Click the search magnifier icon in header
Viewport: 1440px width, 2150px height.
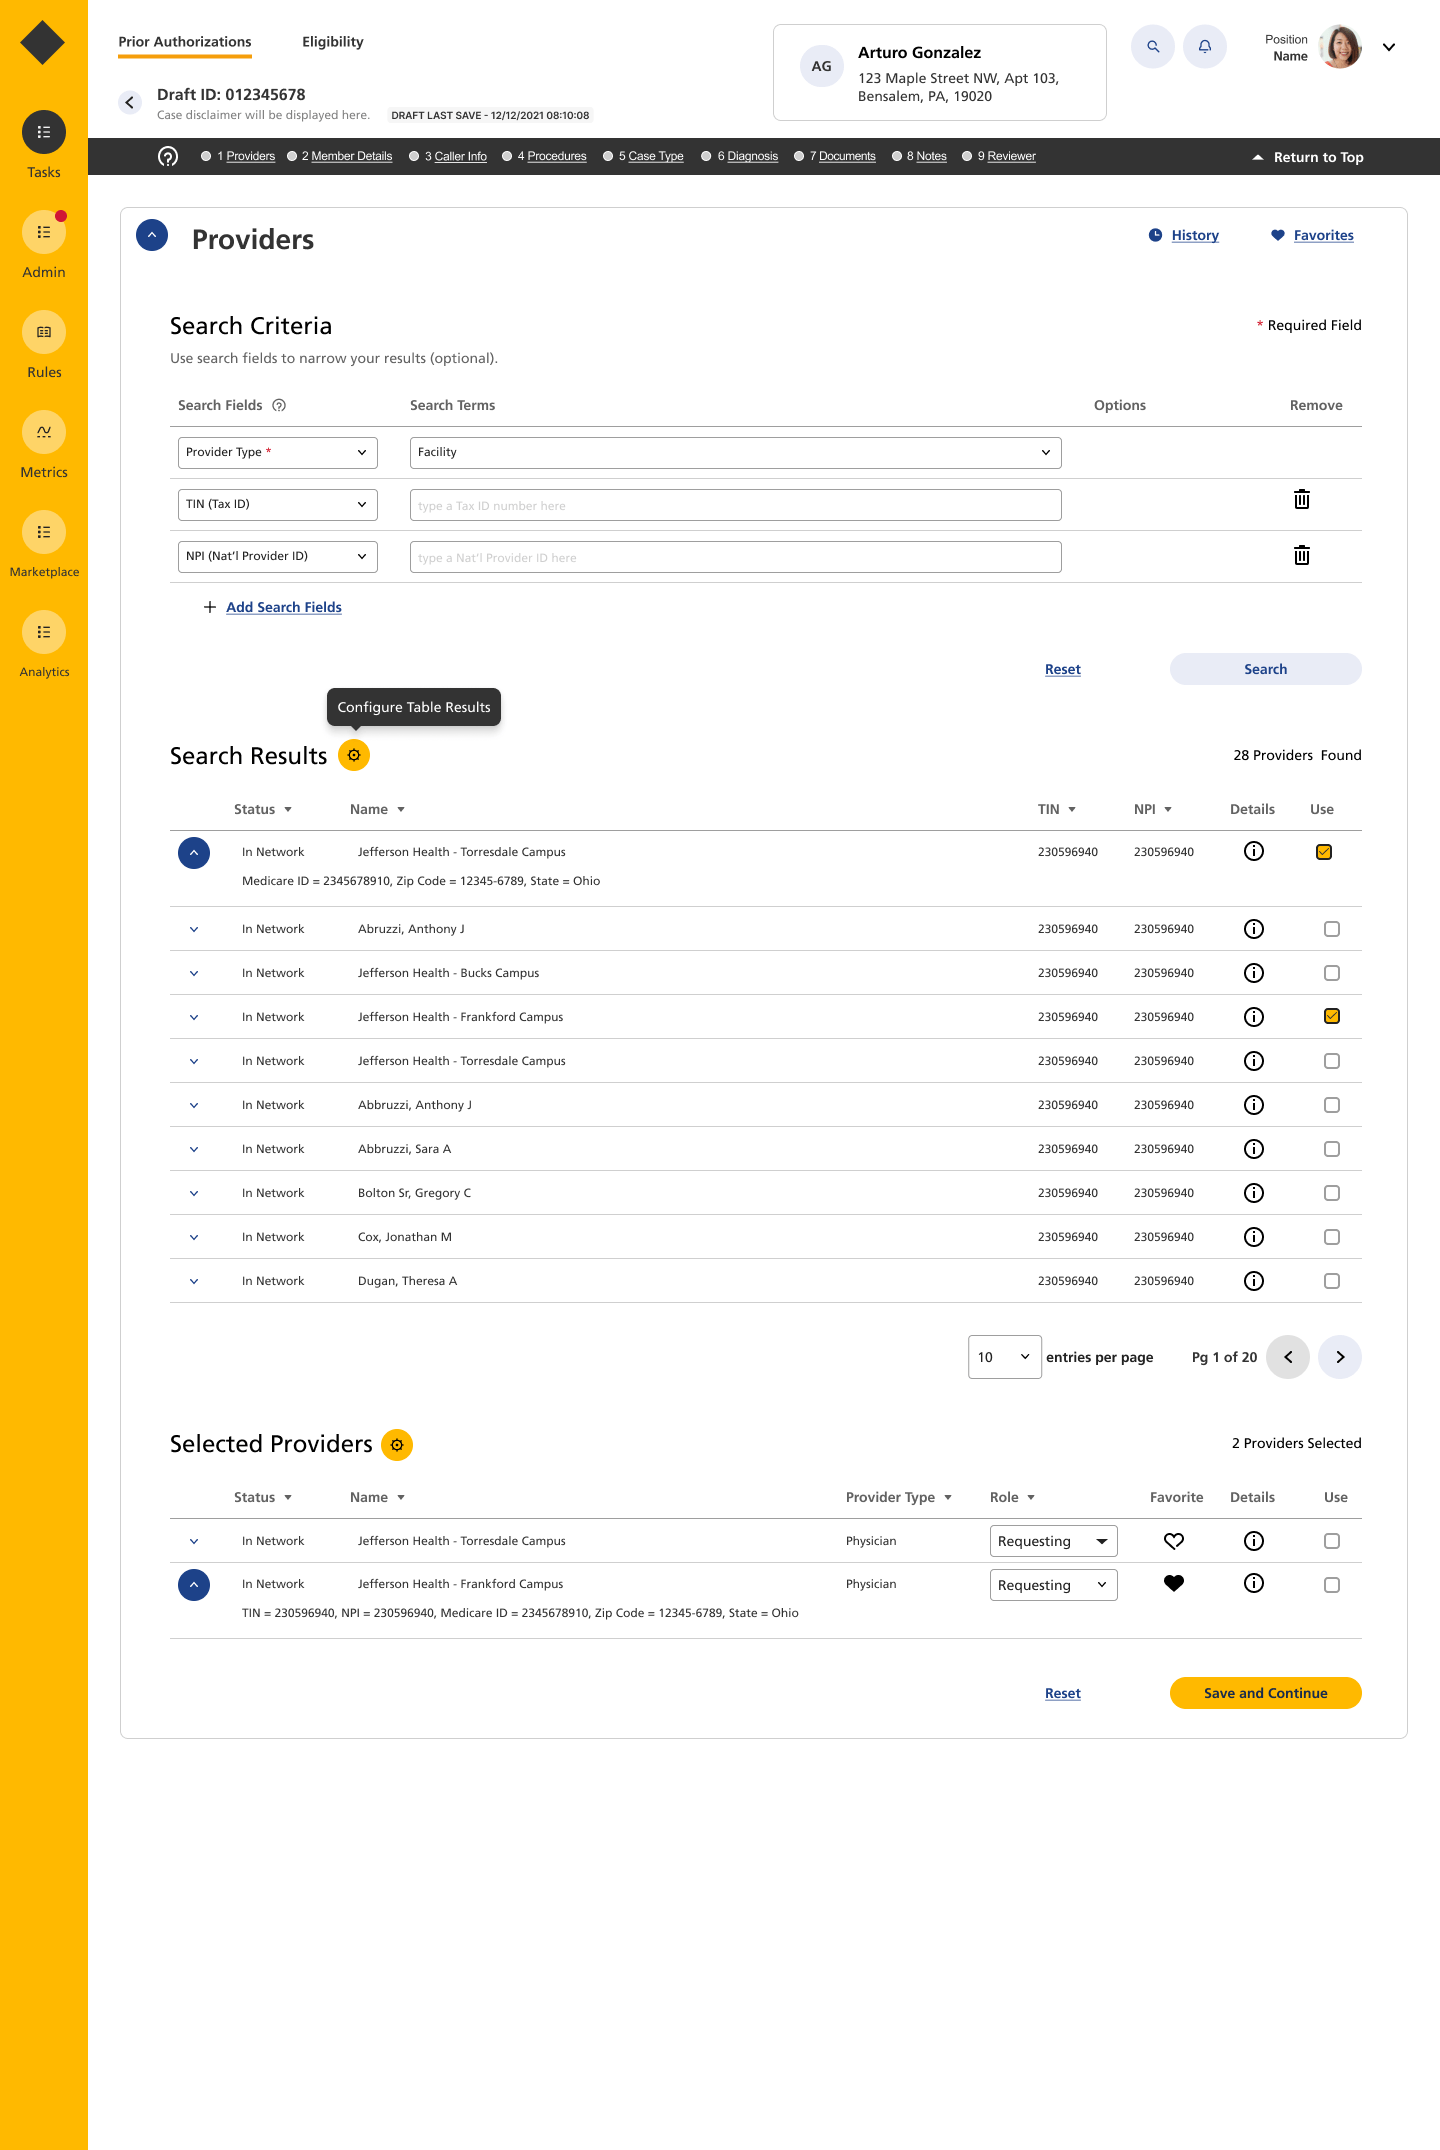1153,47
